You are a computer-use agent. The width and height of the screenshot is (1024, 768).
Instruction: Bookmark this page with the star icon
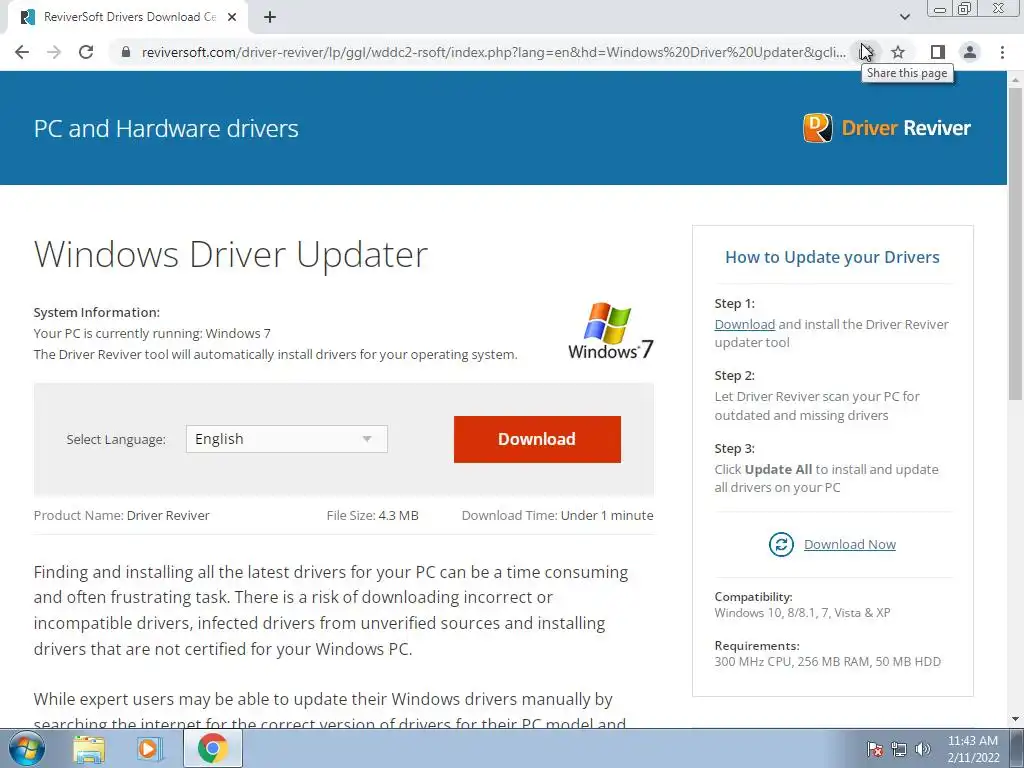[x=898, y=52]
